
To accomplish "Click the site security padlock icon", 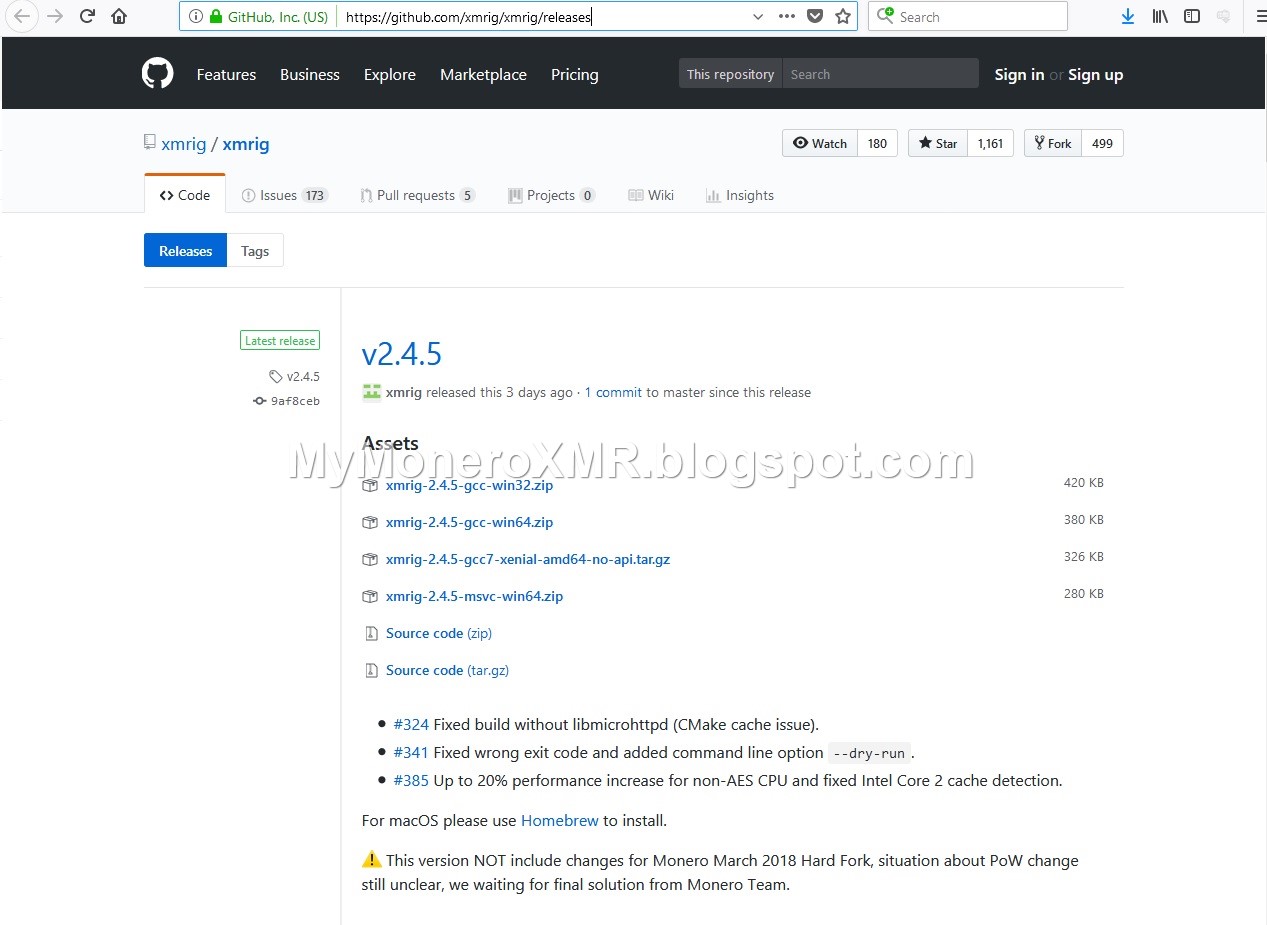I will click(217, 16).
